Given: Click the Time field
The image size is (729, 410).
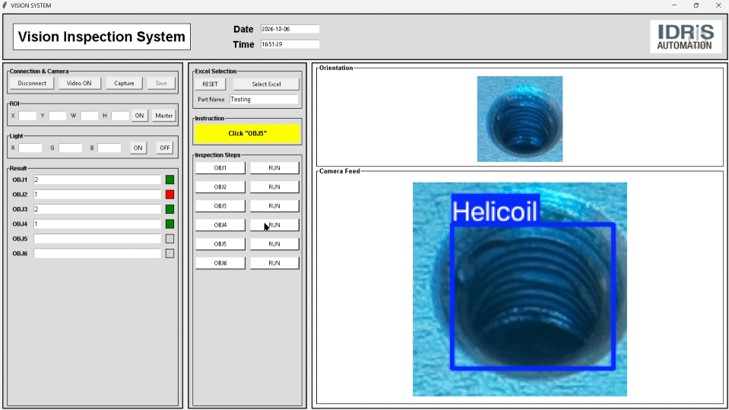Looking at the screenshot, I should coord(290,44).
